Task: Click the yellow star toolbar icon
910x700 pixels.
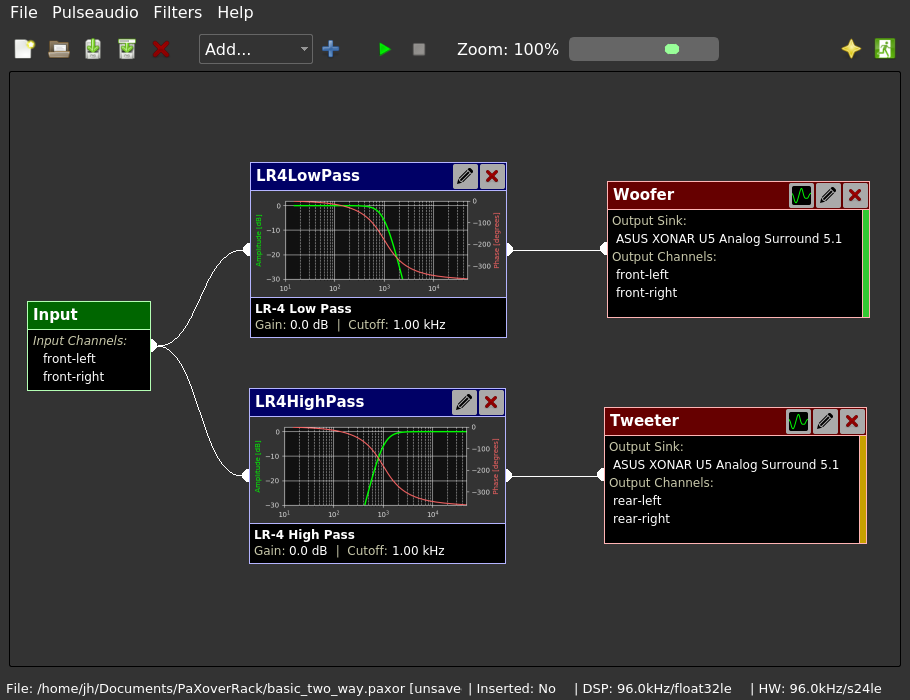Action: coord(851,49)
